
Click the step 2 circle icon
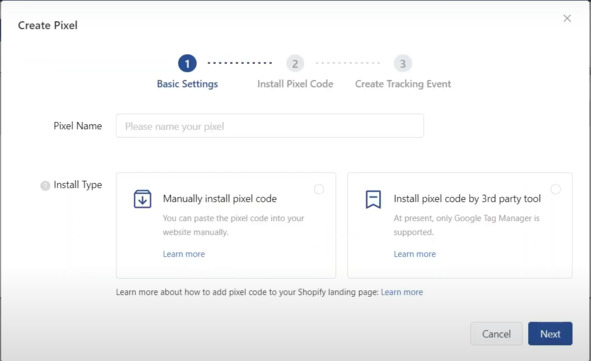(295, 63)
